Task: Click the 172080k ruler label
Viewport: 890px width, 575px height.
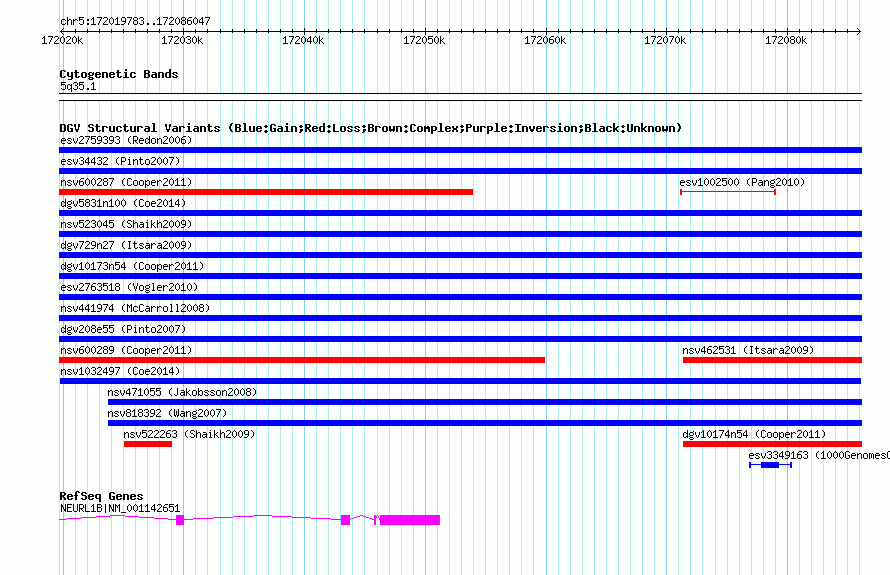Action: point(786,40)
